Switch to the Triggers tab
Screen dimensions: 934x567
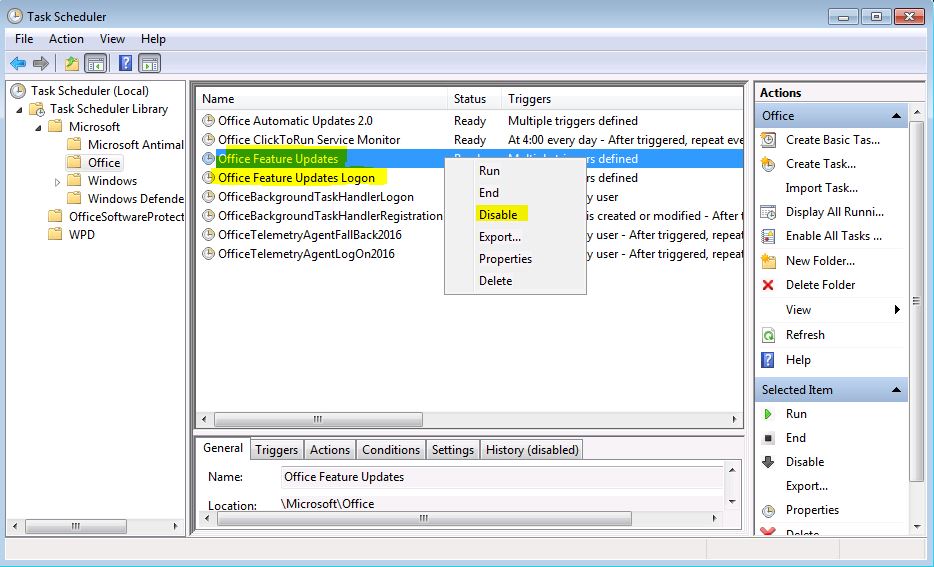(276, 450)
